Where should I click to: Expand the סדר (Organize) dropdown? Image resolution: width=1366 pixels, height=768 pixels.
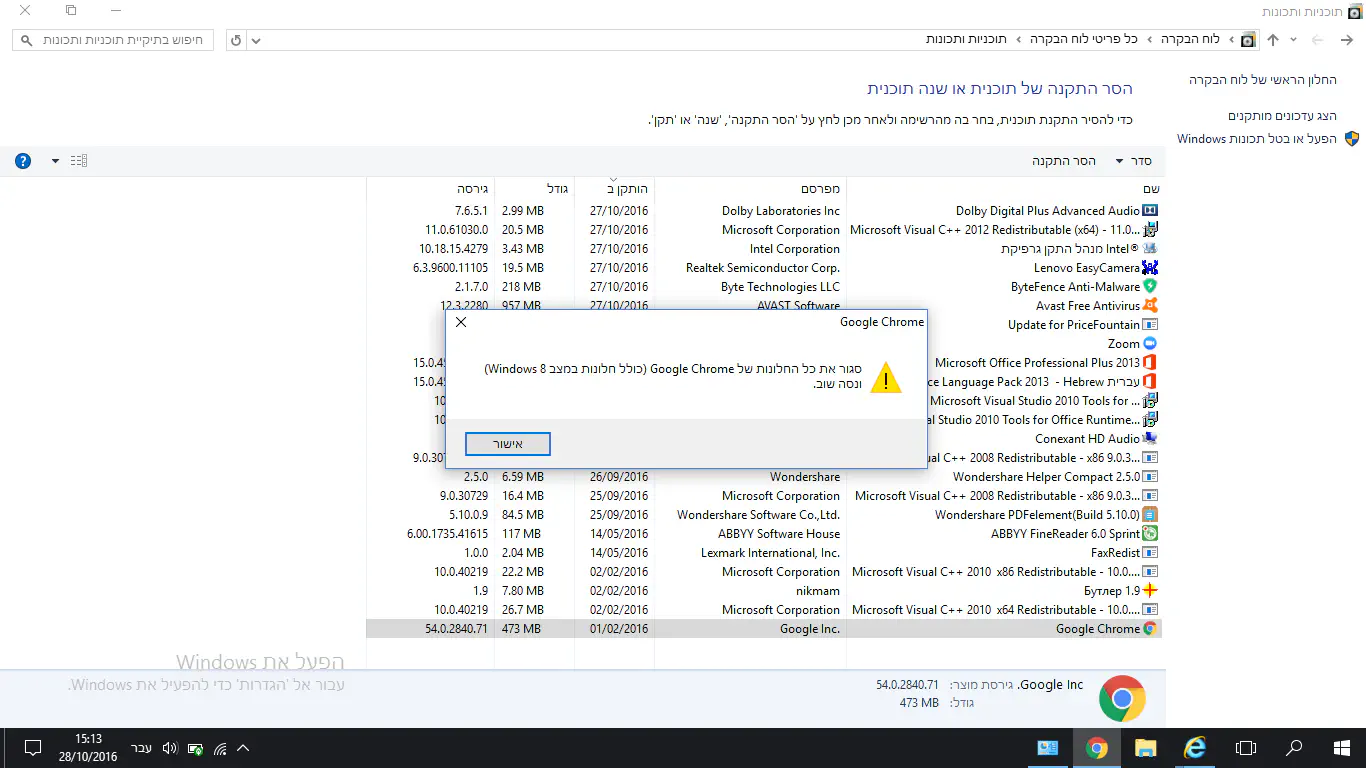[x=1133, y=161]
